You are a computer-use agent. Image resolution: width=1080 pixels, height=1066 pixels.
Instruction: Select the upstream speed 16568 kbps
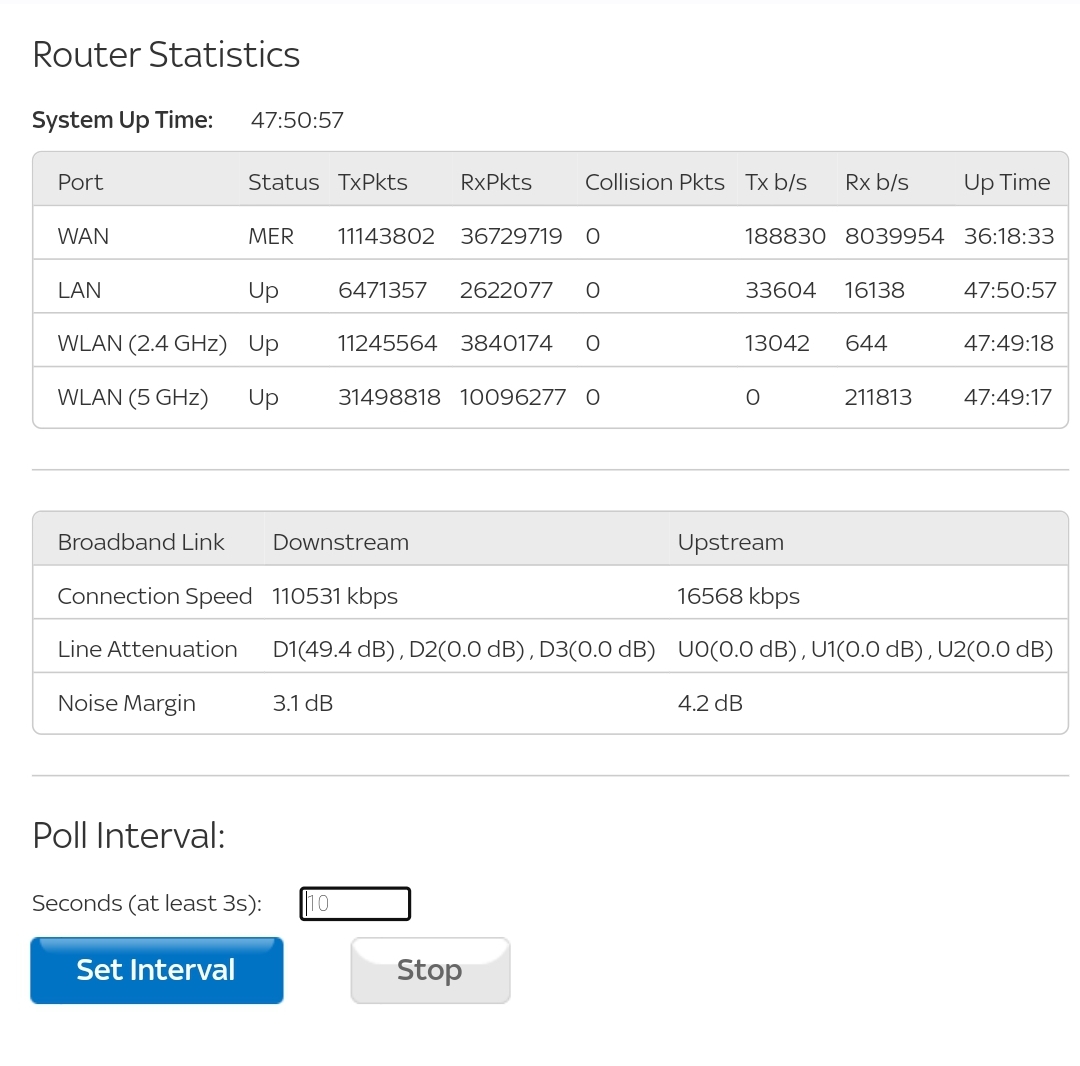point(738,597)
